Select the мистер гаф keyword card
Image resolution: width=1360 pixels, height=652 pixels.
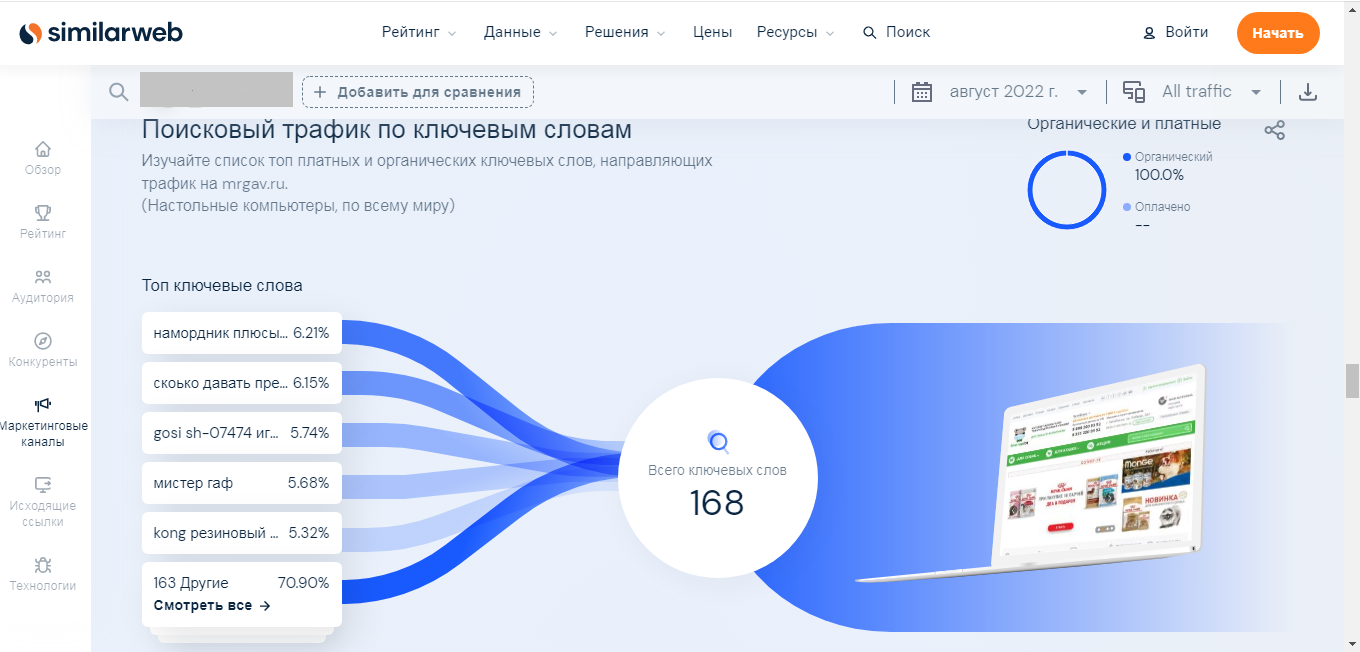241,483
